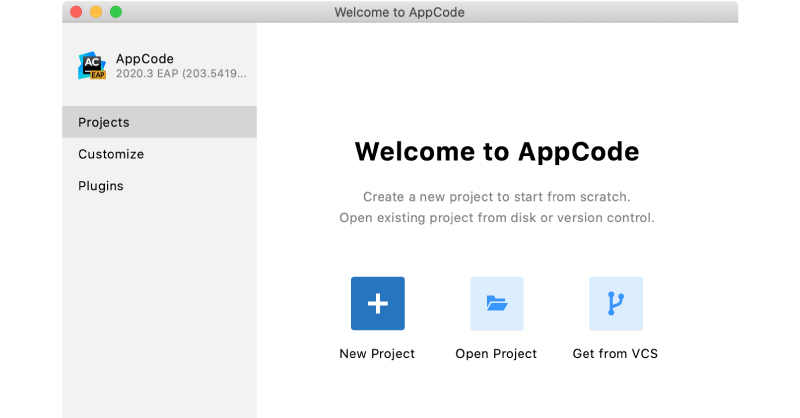Click the New Project plus icon

(378, 304)
